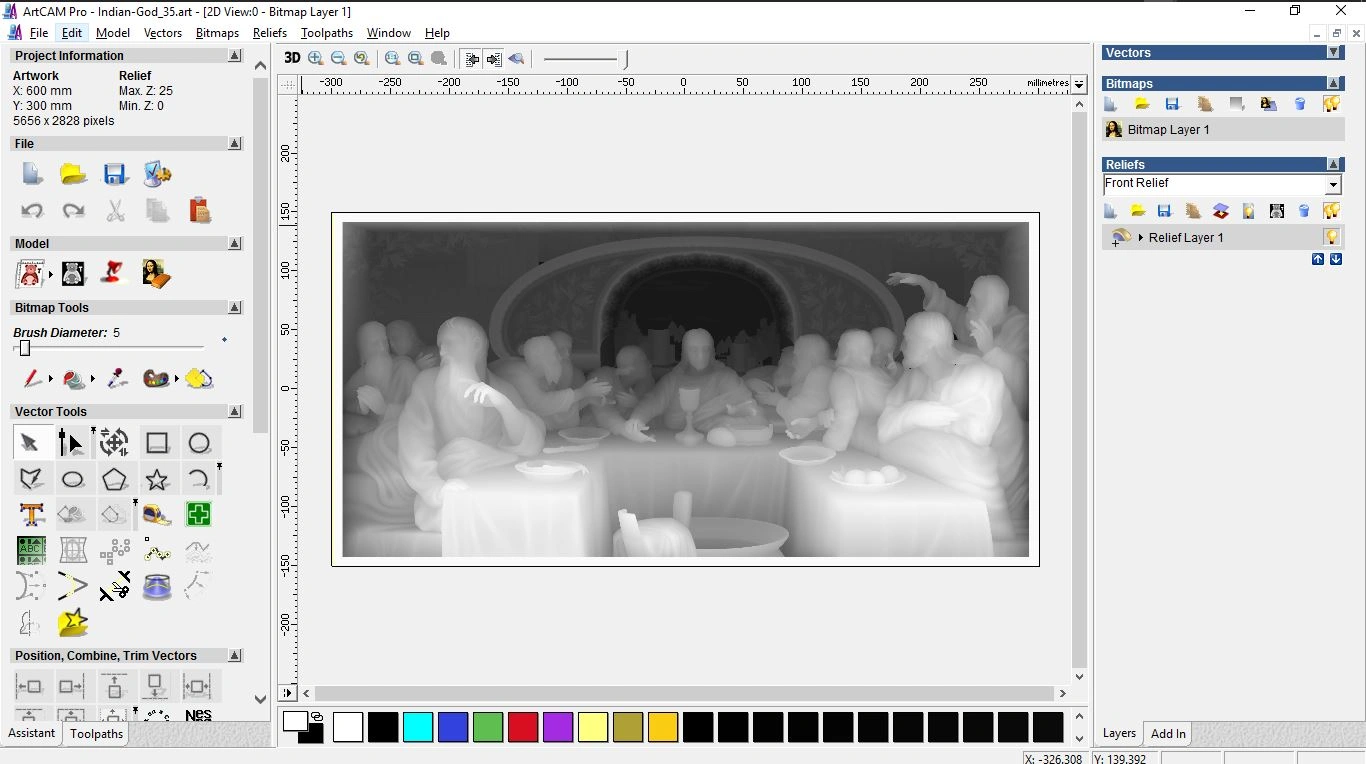This screenshot has width=1366, height=764.
Task: Toggle visibility bulb of Relief Layer 1
Action: [1331, 237]
